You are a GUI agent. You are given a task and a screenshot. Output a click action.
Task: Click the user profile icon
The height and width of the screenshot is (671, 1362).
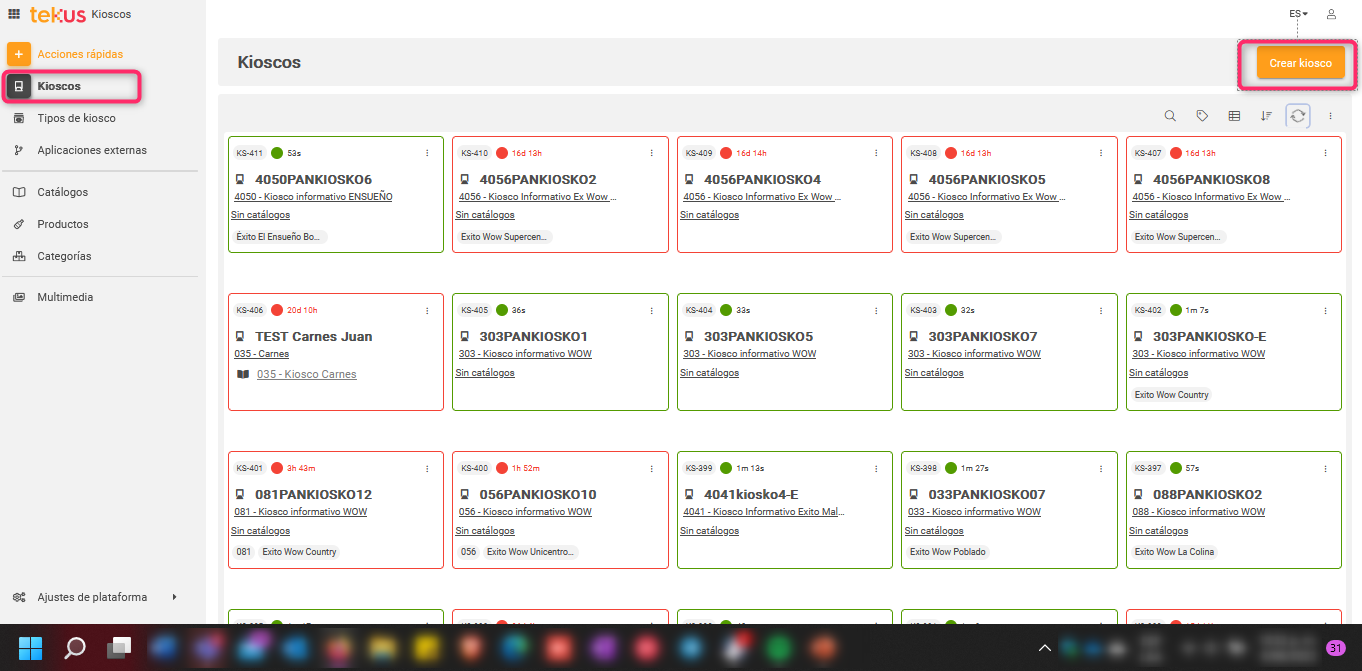1331,14
